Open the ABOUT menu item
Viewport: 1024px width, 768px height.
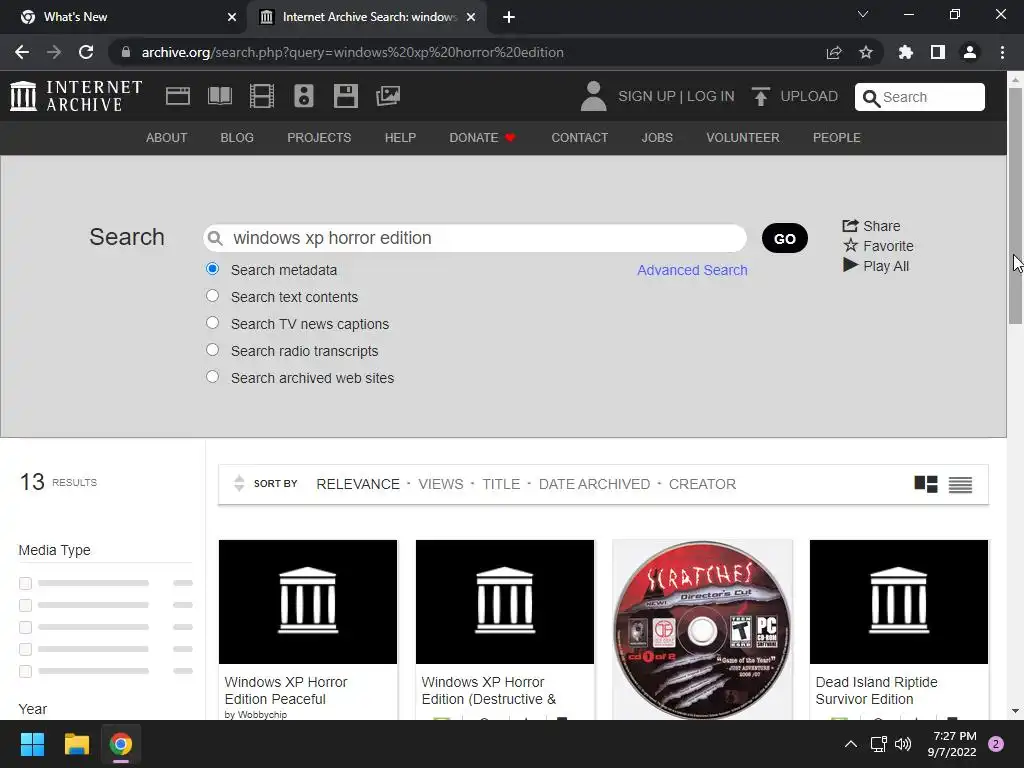tap(167, 138)
